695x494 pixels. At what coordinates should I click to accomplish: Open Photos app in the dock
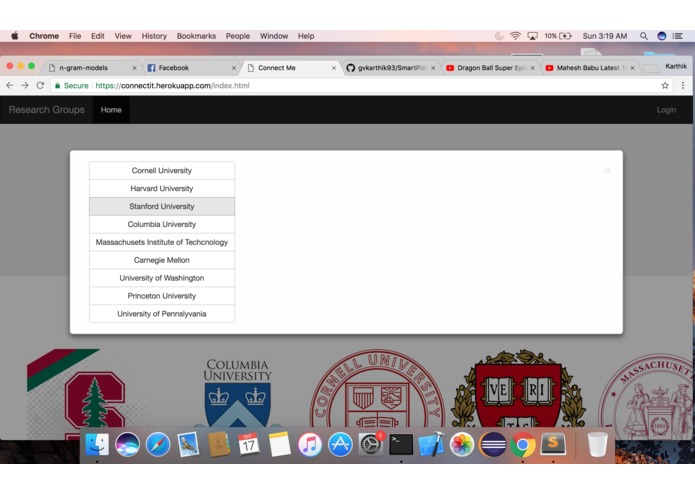click(462, 444)
